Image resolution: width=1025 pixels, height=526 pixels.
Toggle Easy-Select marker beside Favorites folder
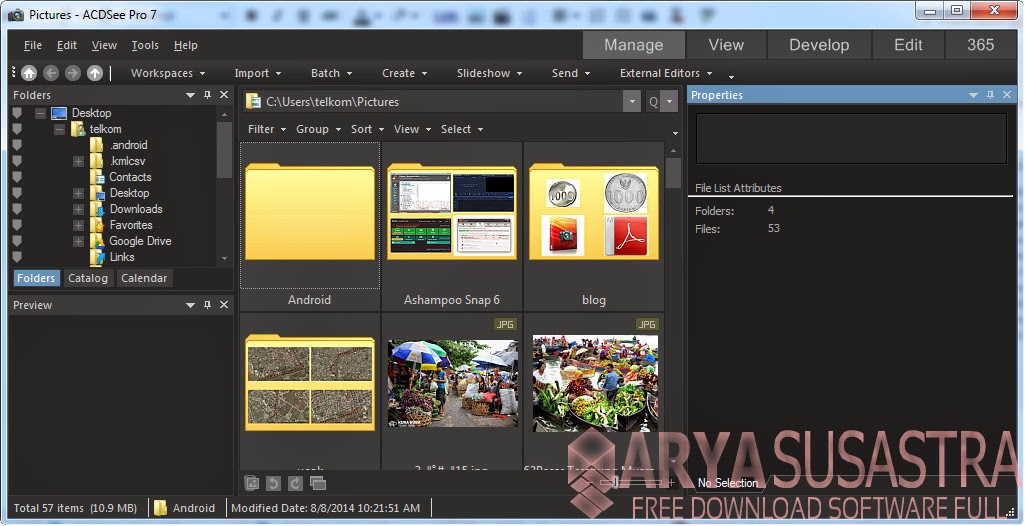click(x=17, y=225)
